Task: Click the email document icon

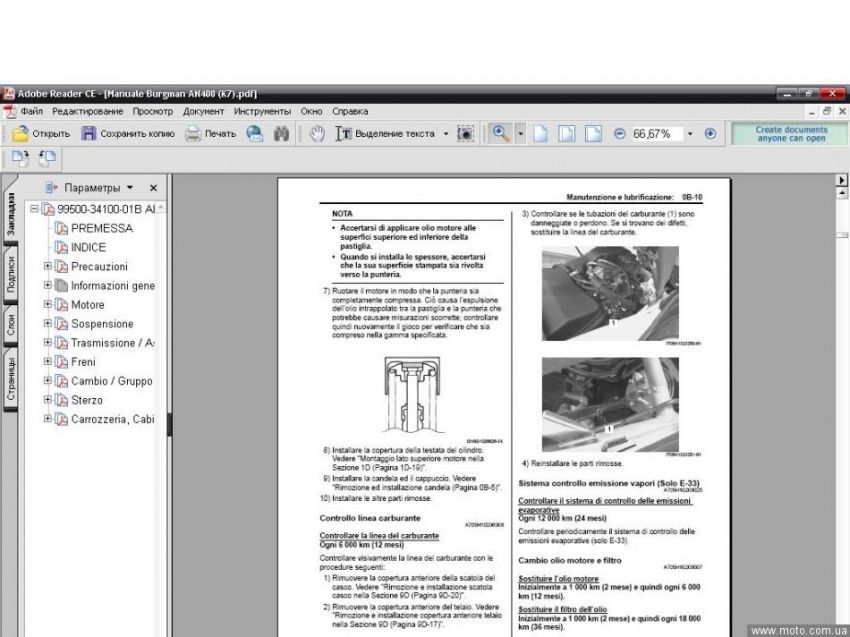Action: pos(255,133)
